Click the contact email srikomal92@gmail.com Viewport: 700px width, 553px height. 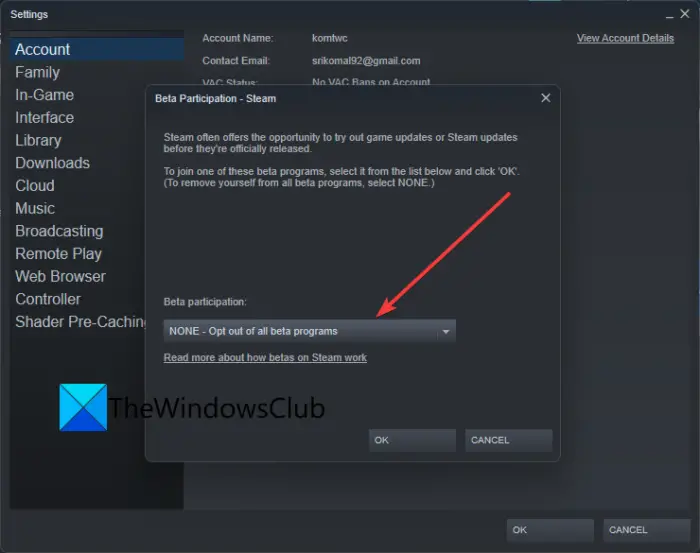pos(366,61)
